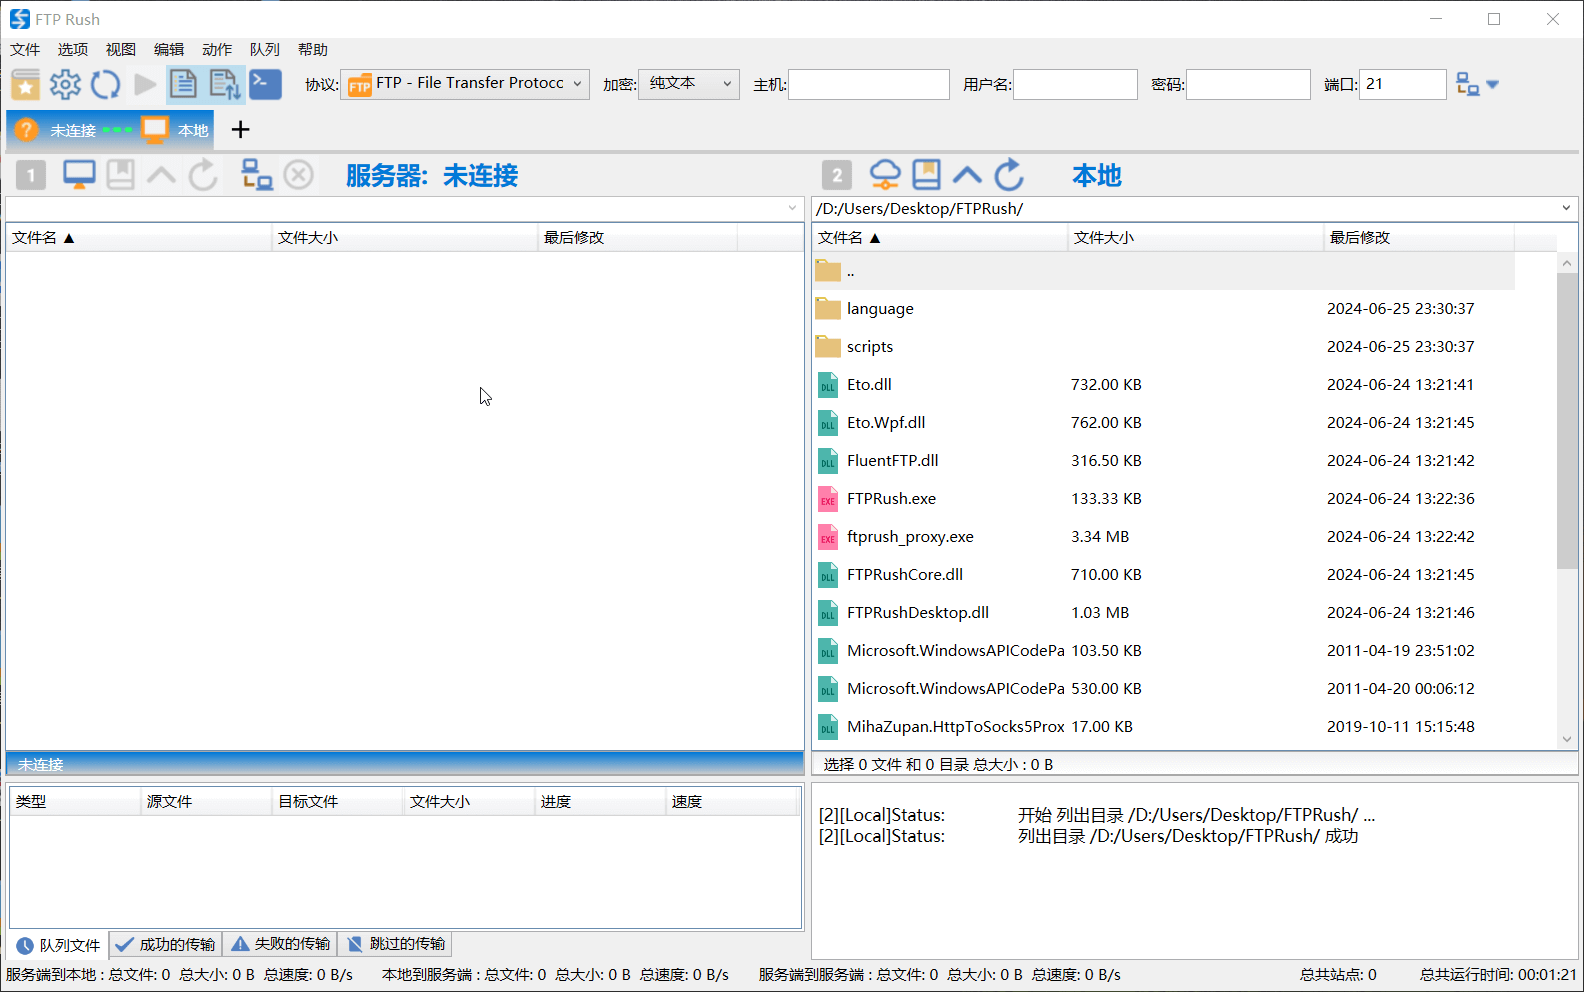Sort left pane by 文件名 column
Screen dimensions: 1584x992
(138, 237)
